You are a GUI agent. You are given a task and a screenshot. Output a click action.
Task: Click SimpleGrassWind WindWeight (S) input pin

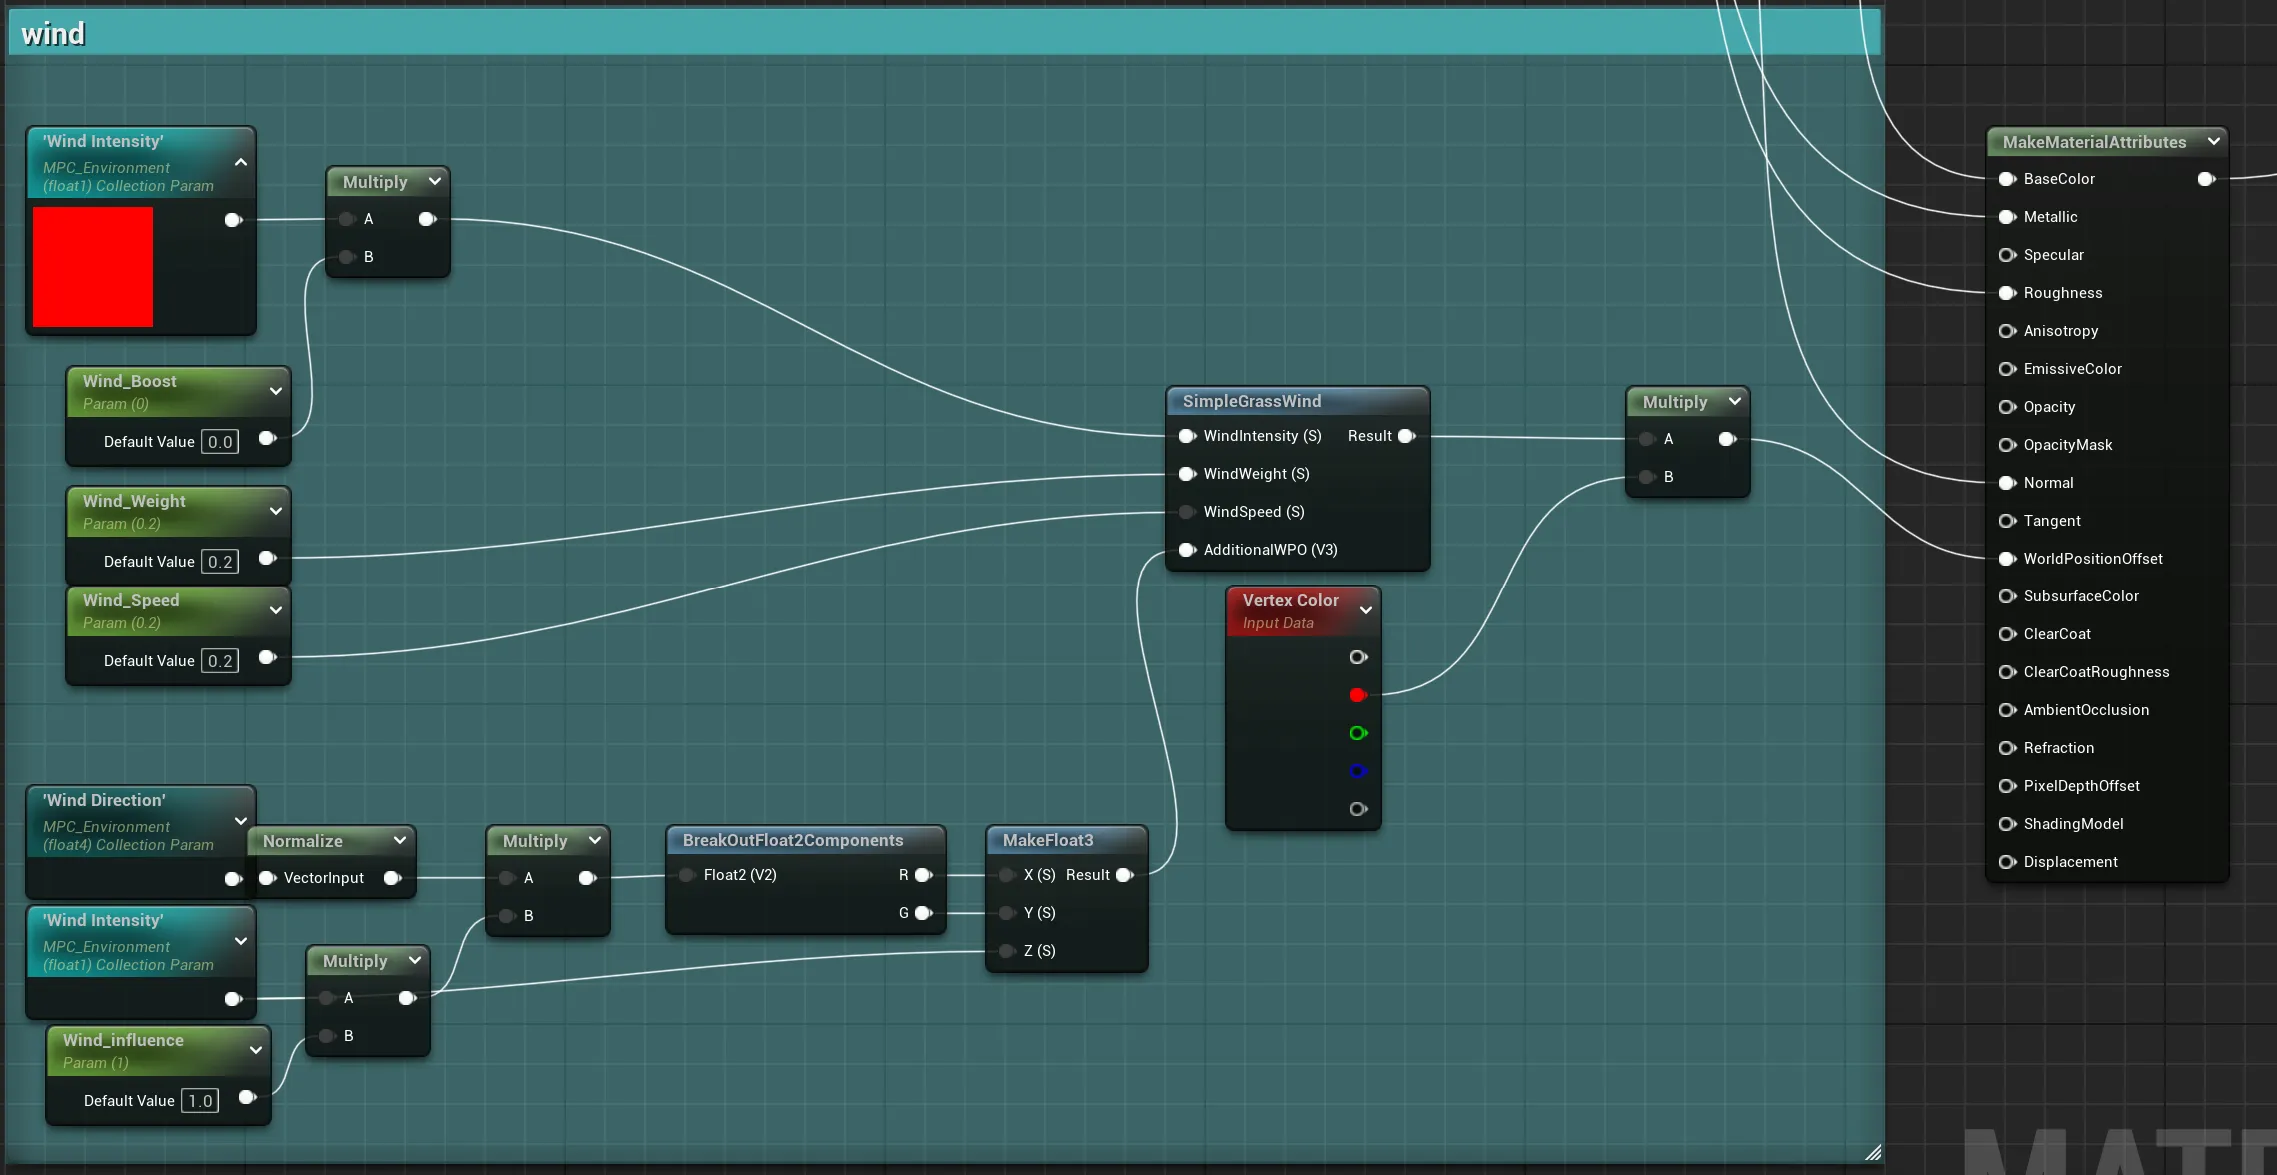click(1187, 474)
